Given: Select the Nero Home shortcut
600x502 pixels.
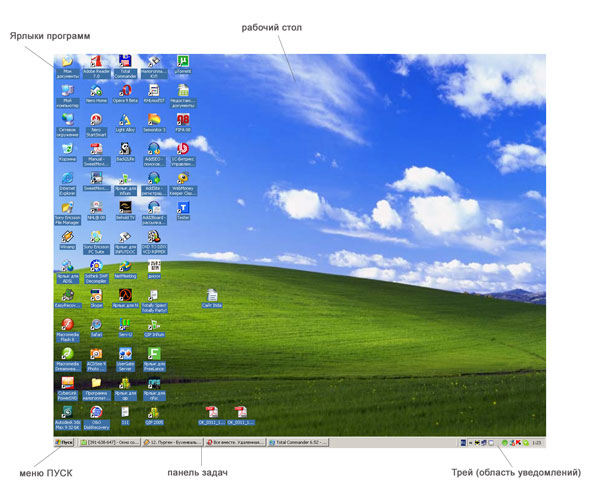Looking at the screenshot, I should [x=96, y=94].
